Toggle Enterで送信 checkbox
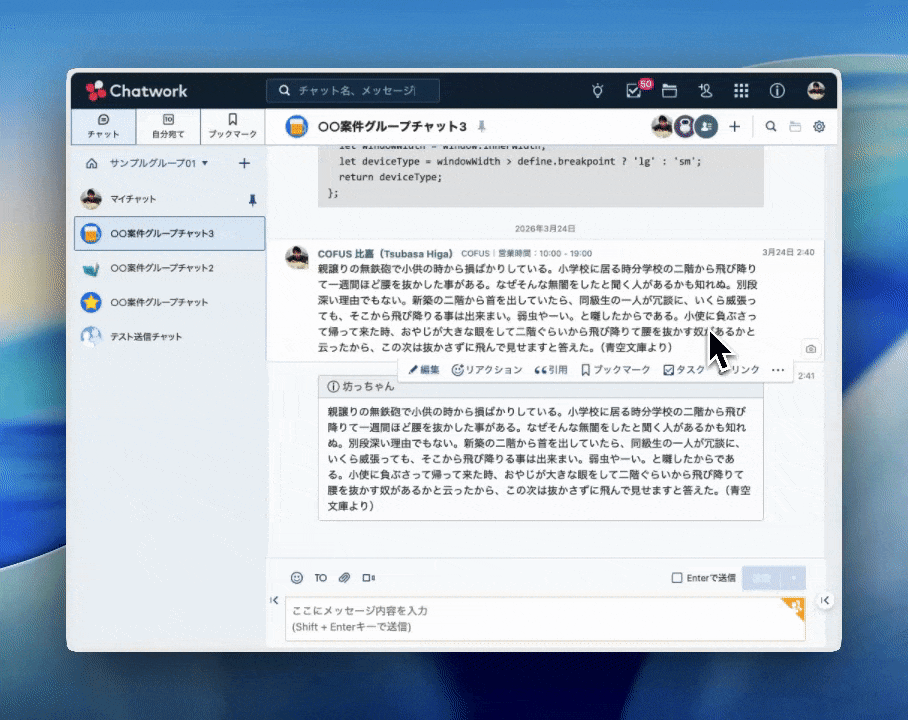The height and width of the screenshot is (720, 908). tap(676, 578)
